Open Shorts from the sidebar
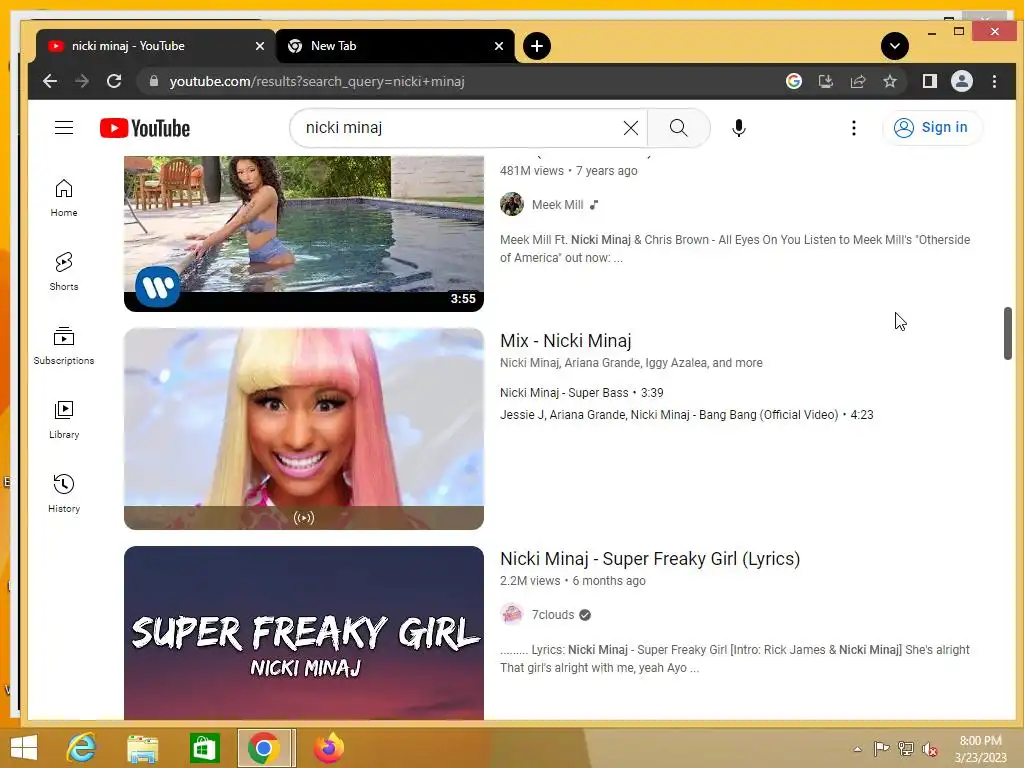 [x=64, y=272]
